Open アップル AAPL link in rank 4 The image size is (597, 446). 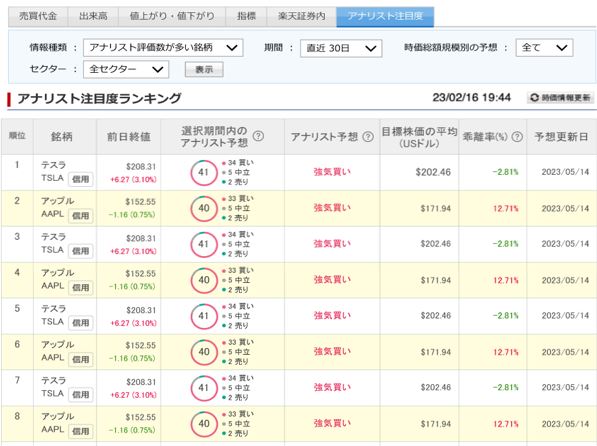57,279
